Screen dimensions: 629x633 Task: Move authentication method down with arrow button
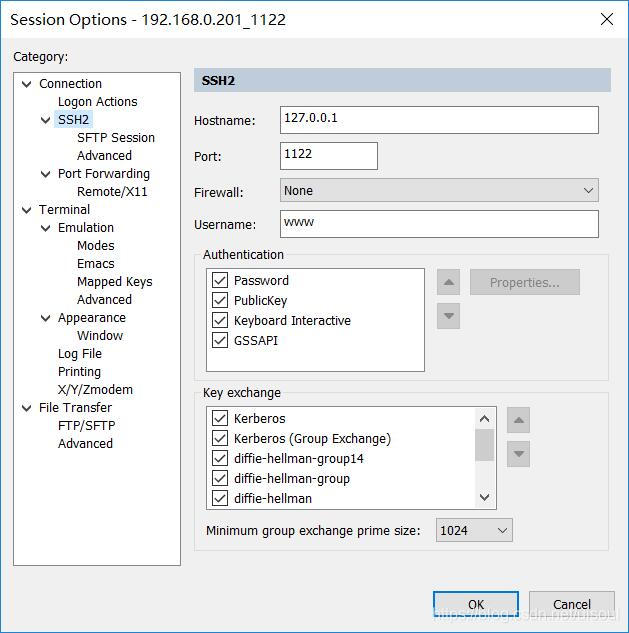coord(448,316)
